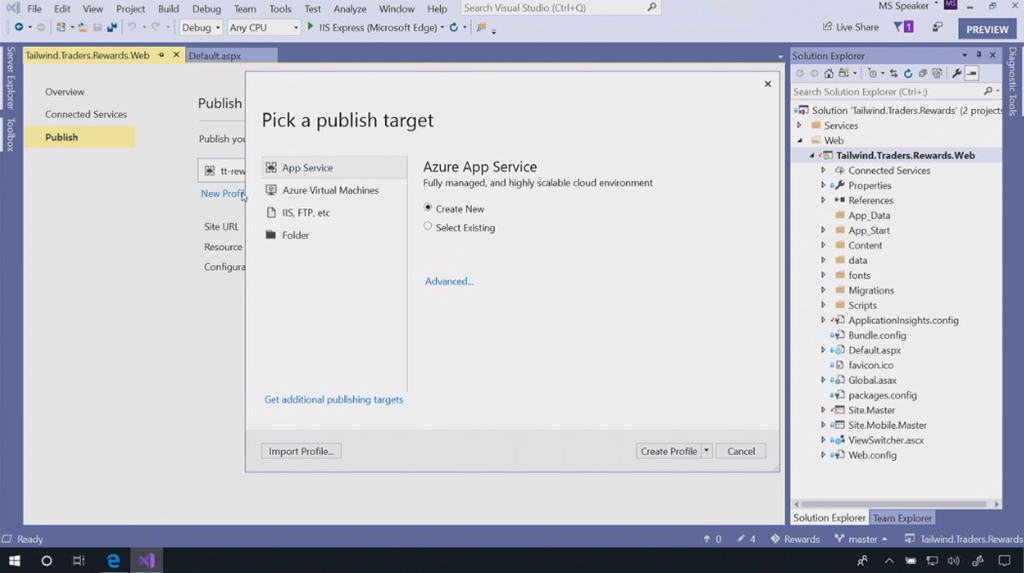Screen dimensions: 1024x573
Task: Open the Any CPU platform dropdown
Action: tap(263, 28)
